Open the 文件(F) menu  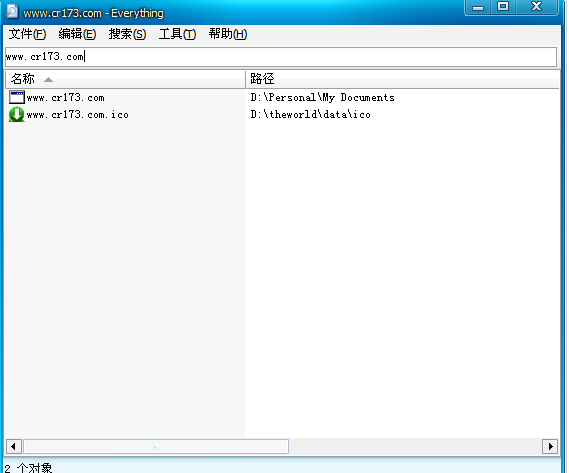pos(27,34)
